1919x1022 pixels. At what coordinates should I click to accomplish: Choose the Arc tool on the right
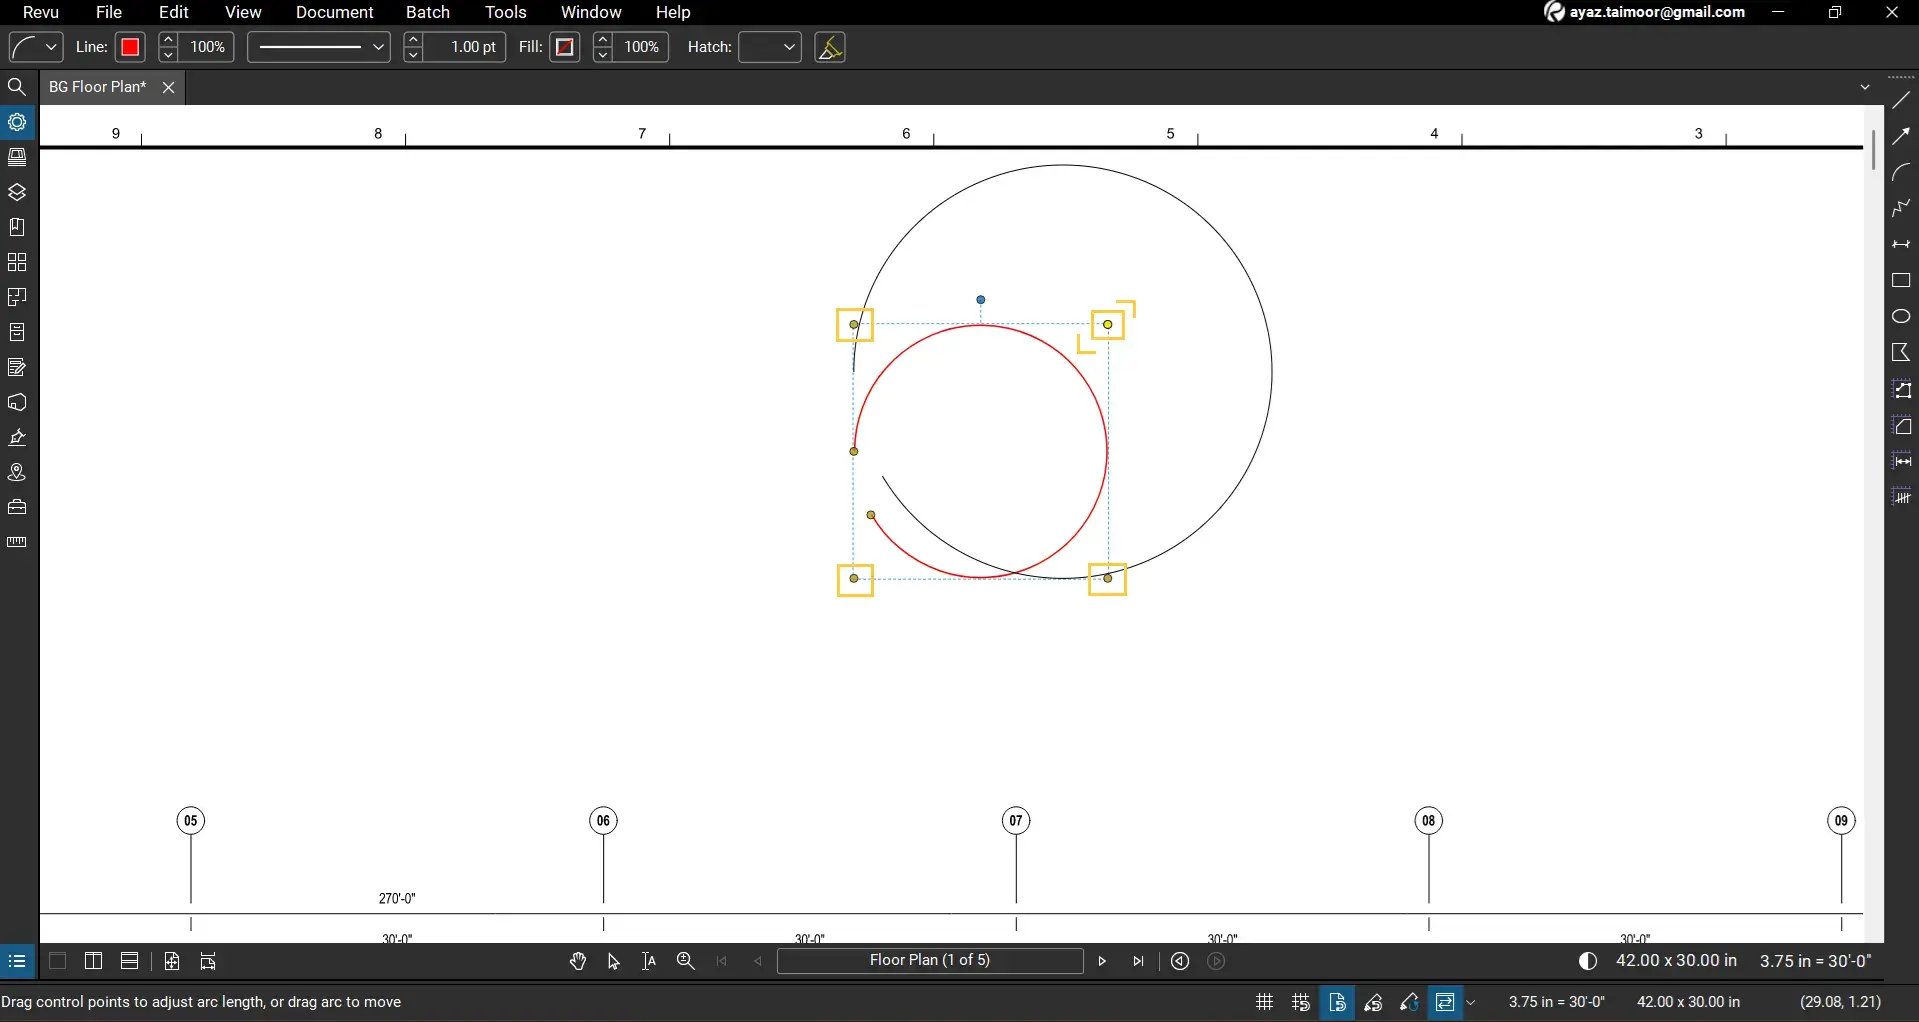click(x=1901, y=172)
